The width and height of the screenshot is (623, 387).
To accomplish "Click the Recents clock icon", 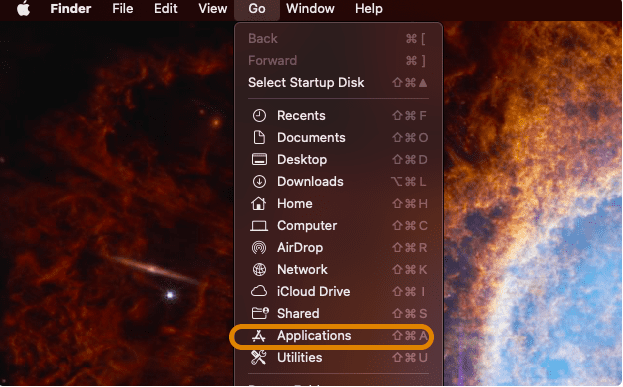I will 259,116.
